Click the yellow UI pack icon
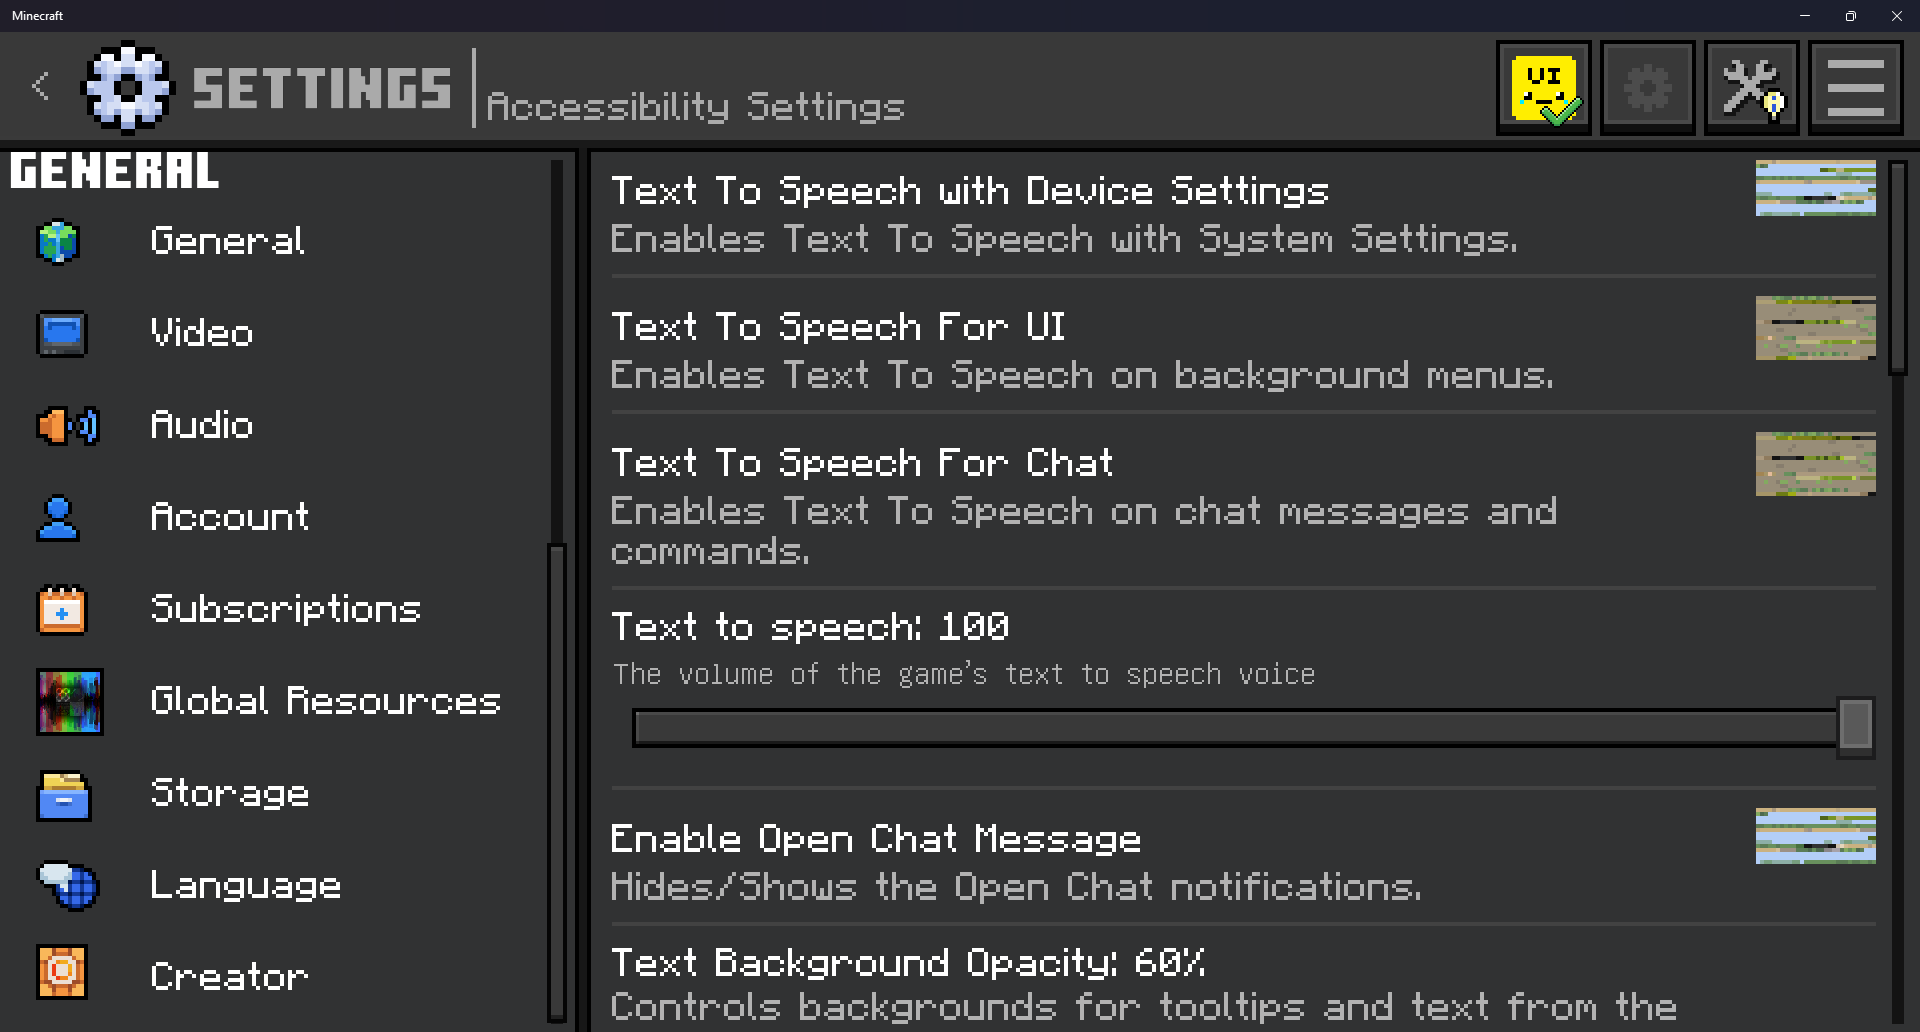 [1544, 88]
